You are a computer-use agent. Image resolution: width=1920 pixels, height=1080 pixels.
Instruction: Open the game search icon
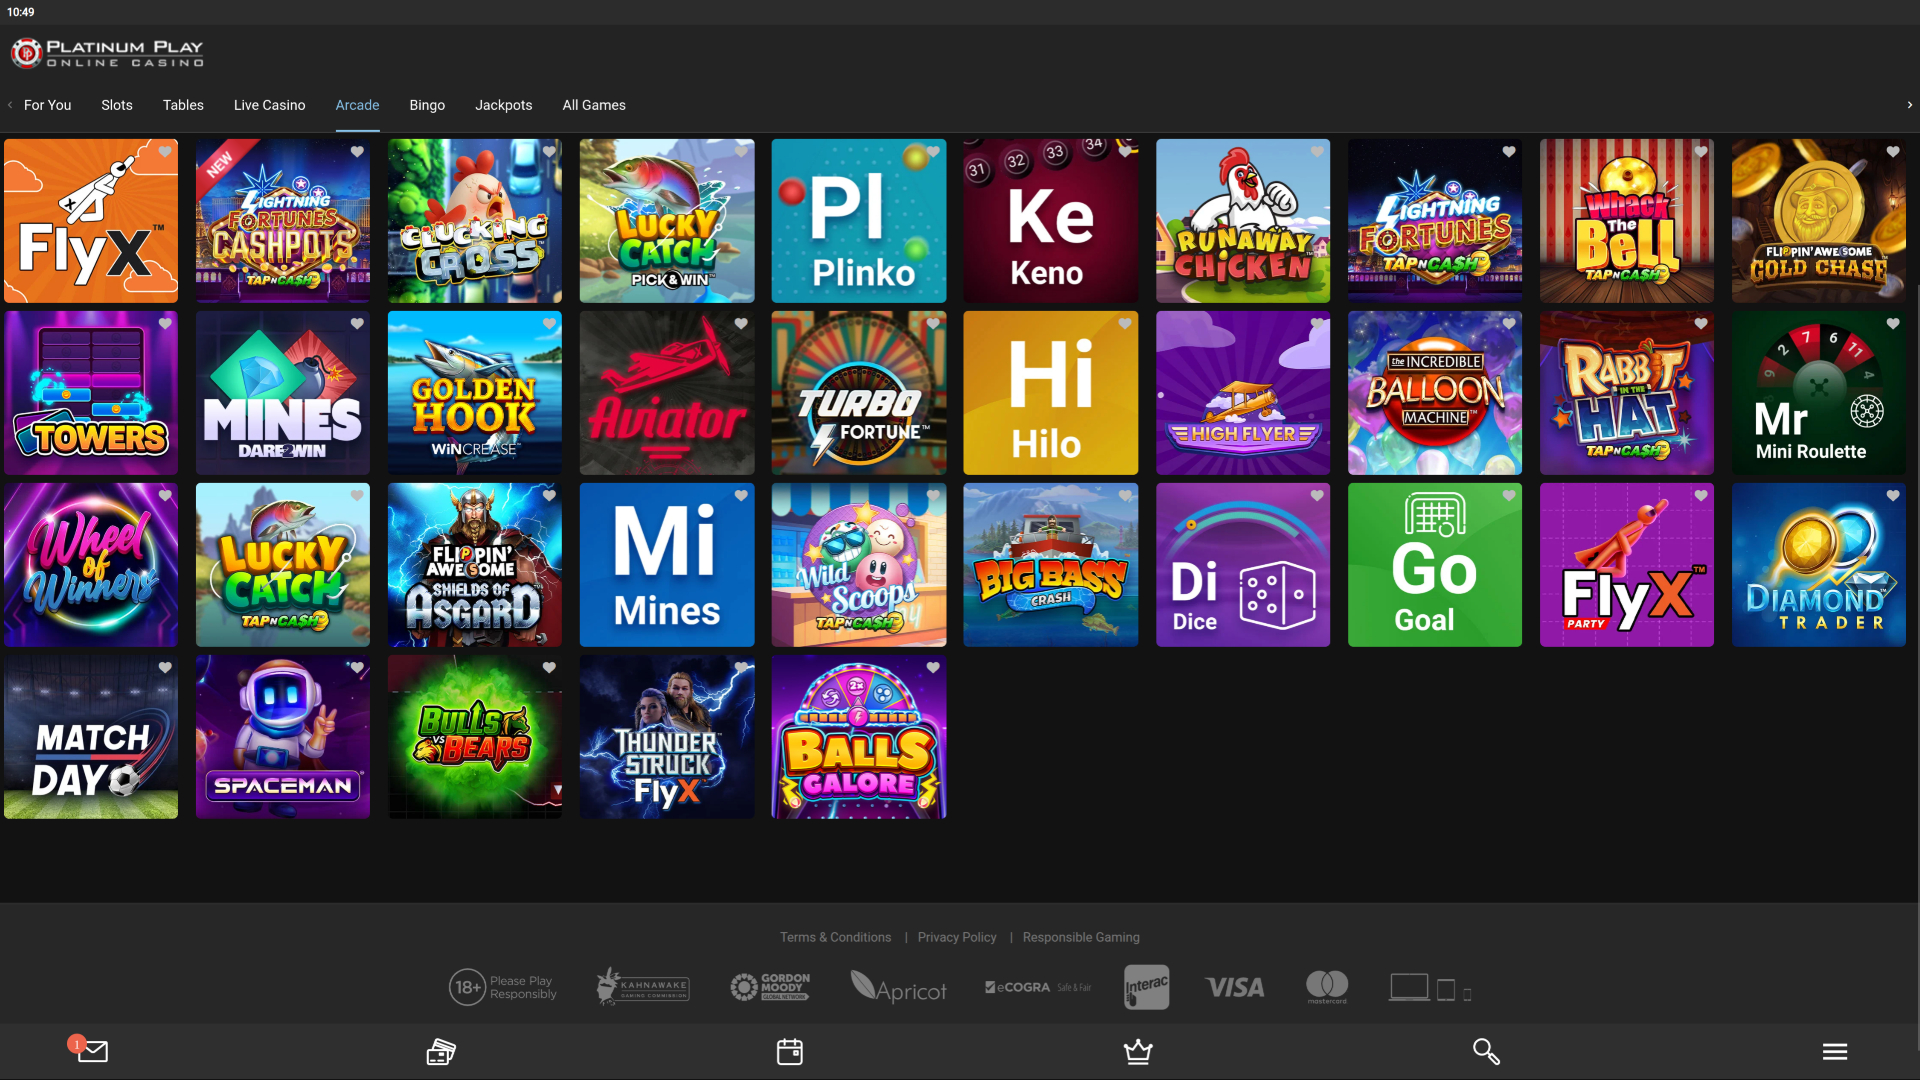(x=1487, y=1051)
